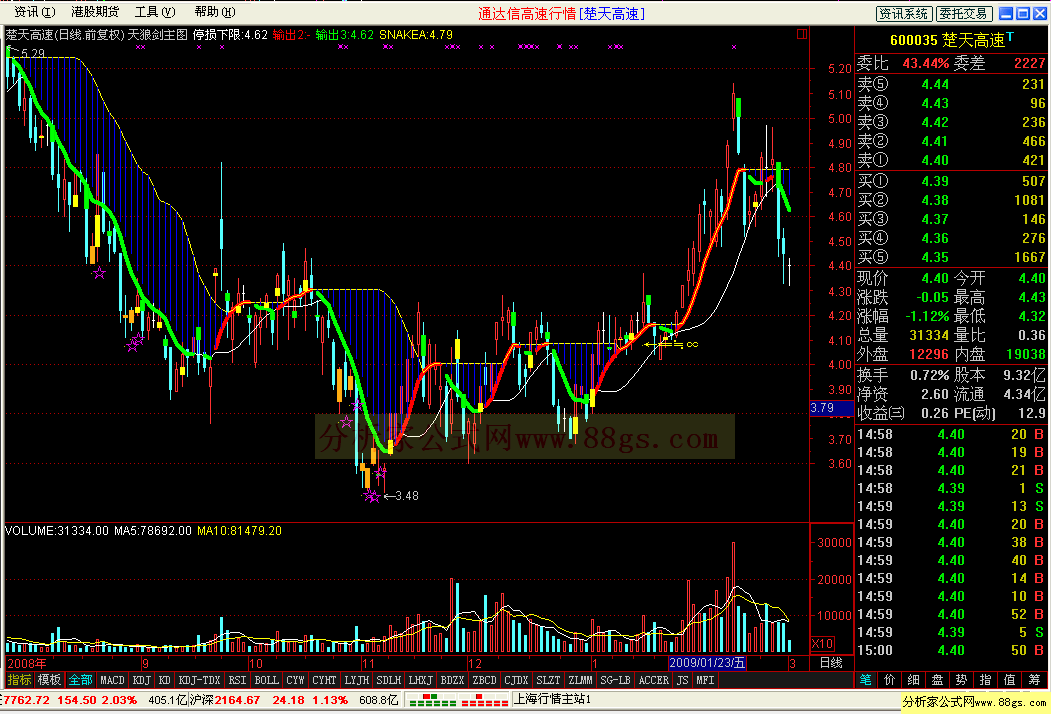Viewport: 1051px width, 714px height.
Task: Switch indicator to CYHT
Action: pyautogui.click(x=324, y=680)
